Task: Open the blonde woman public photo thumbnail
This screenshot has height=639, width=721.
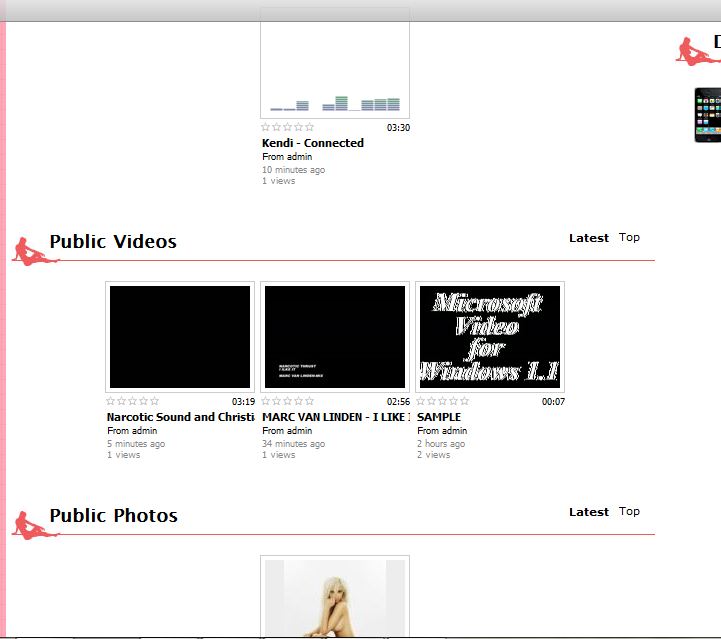Action: pyautogui.click(x=335, y=597)
